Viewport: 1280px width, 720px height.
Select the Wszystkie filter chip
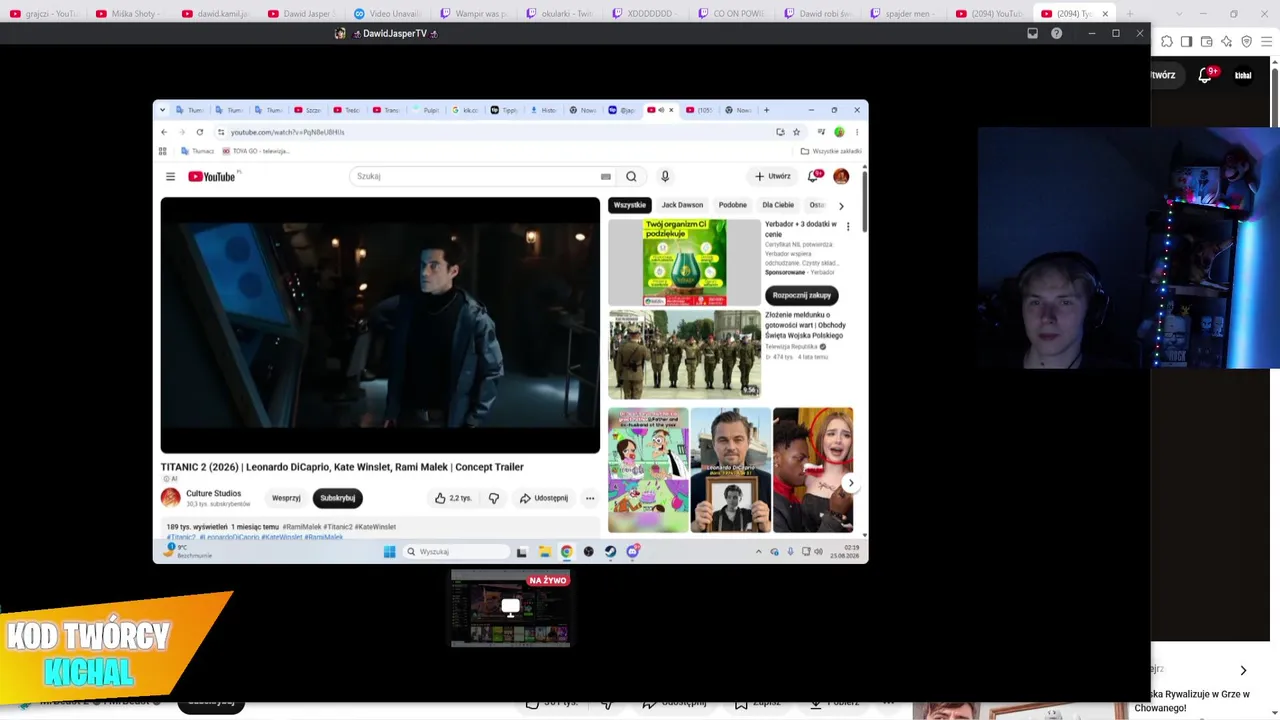click(629, 205)
